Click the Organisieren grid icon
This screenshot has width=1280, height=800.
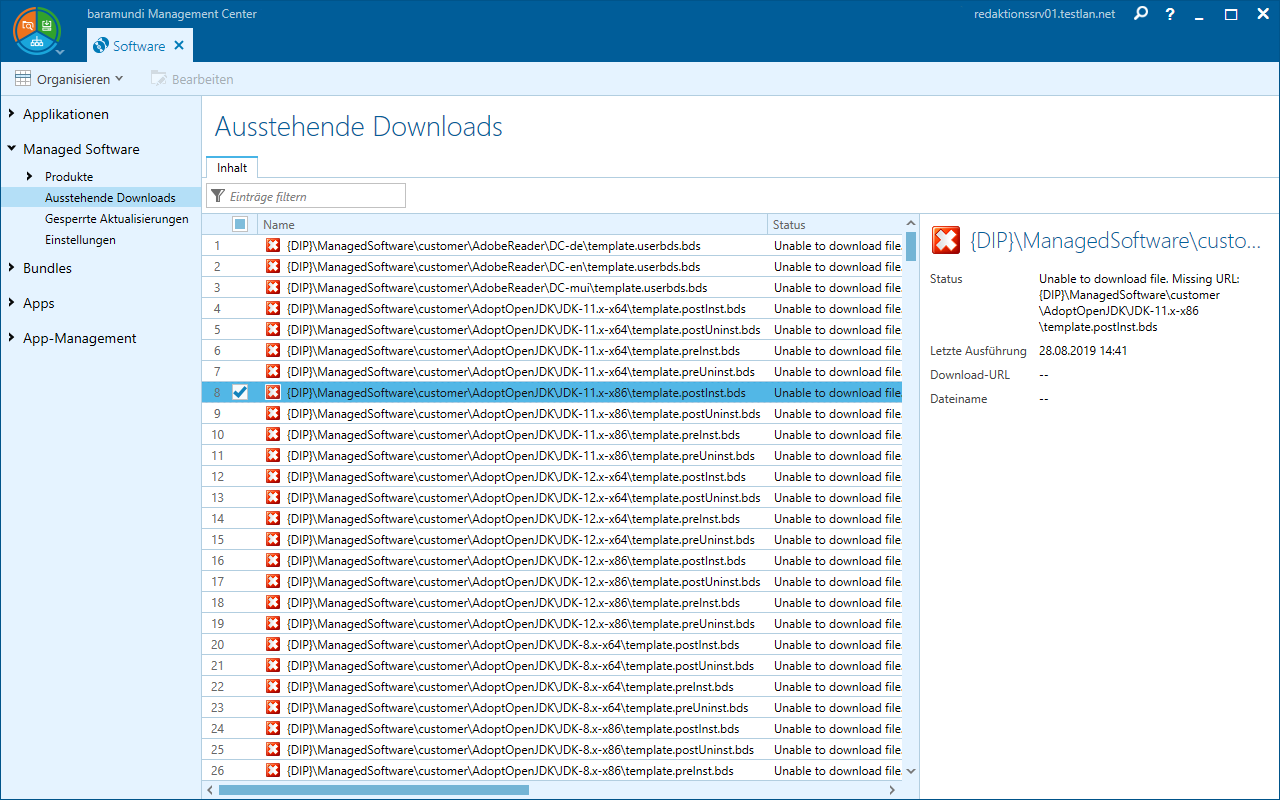(23, 79)
